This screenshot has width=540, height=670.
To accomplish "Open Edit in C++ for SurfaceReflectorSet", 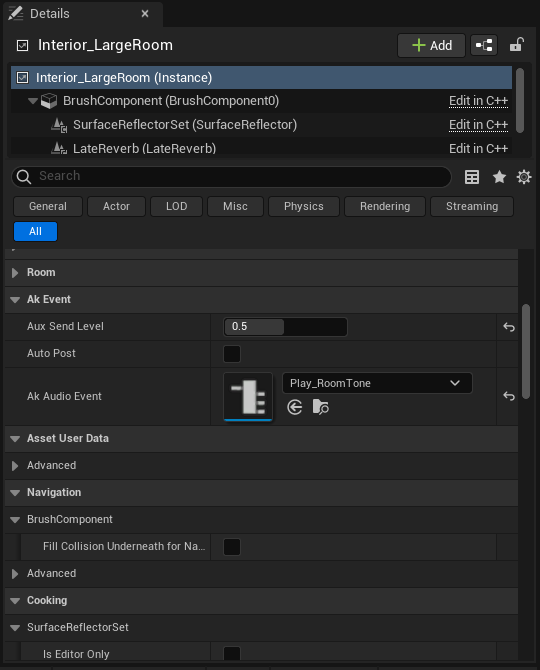I will point(478,125).
